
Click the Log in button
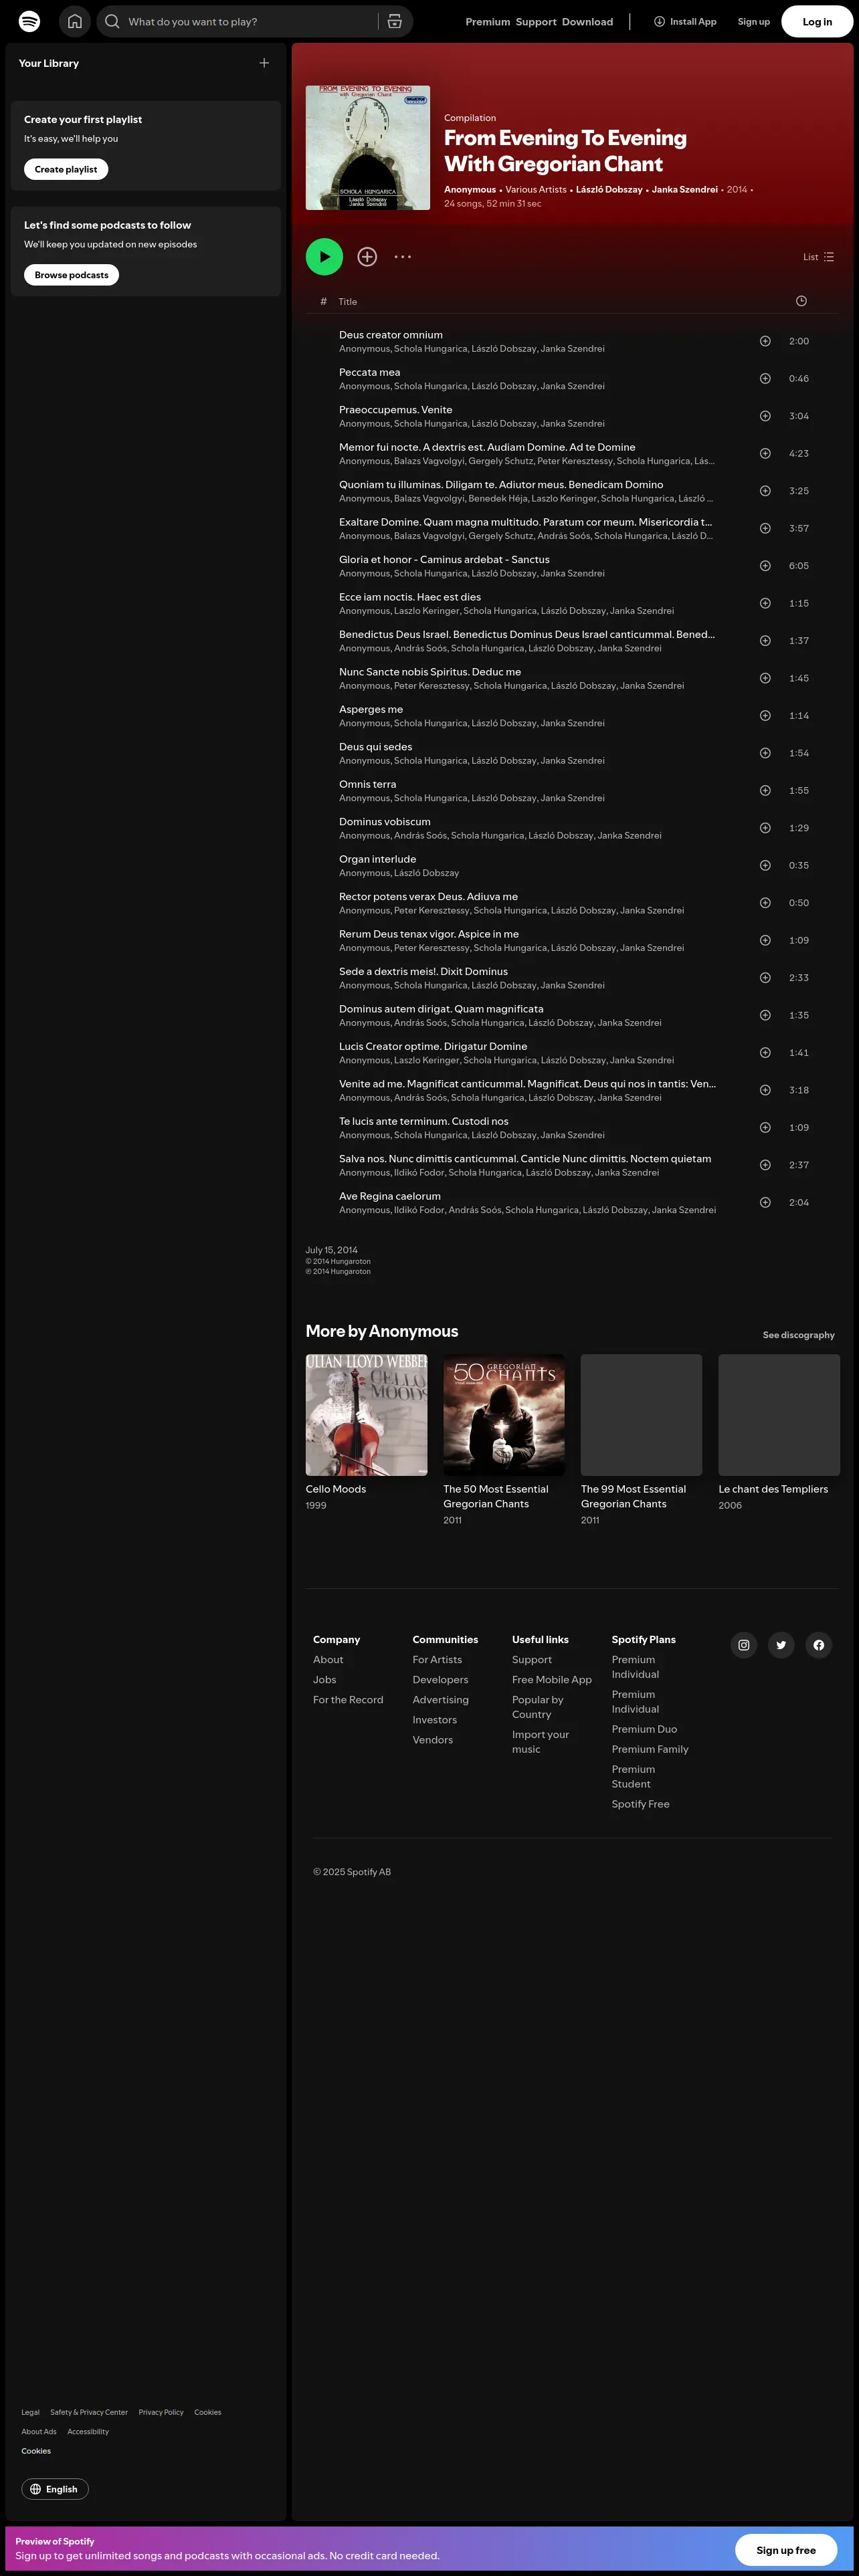click(x=817, y=22)
